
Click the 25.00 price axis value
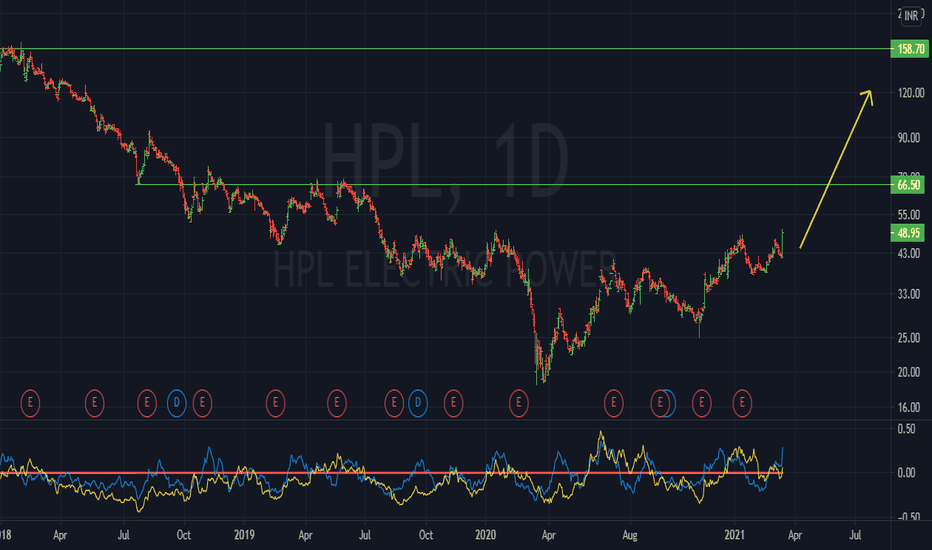[x=909, y=338]
